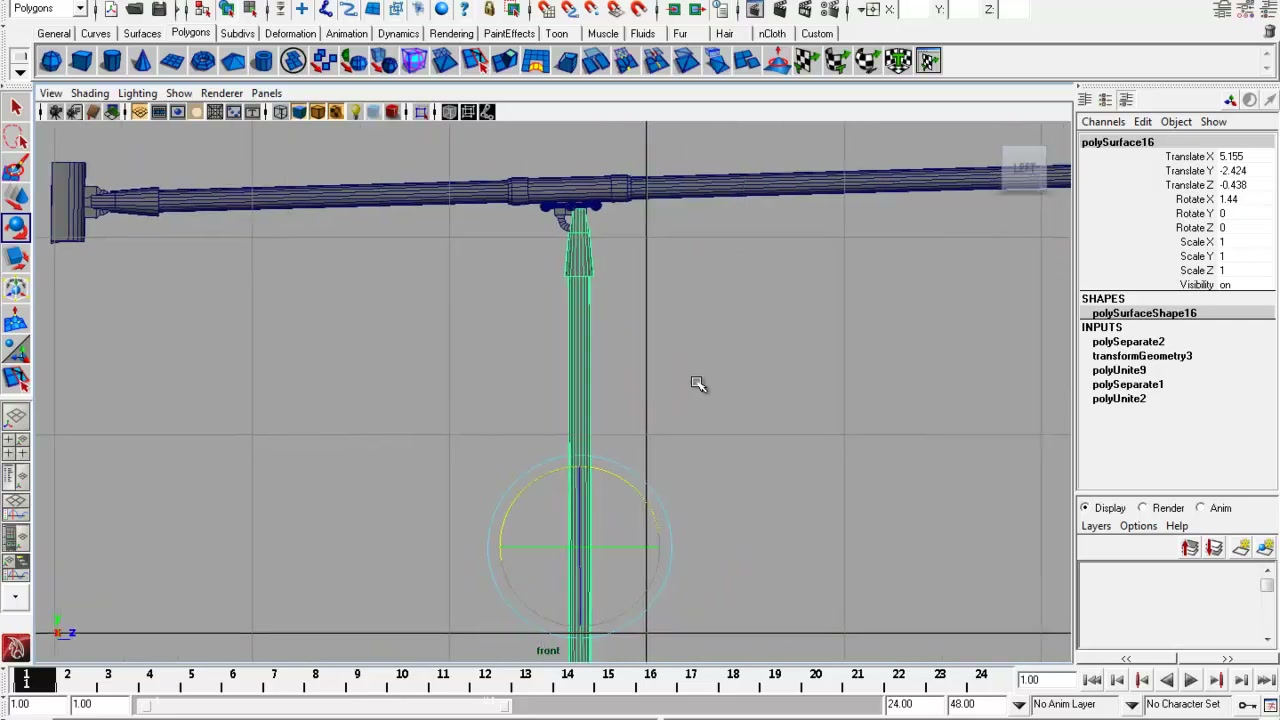Create a polygon cube from the shelf

[81, 62]
